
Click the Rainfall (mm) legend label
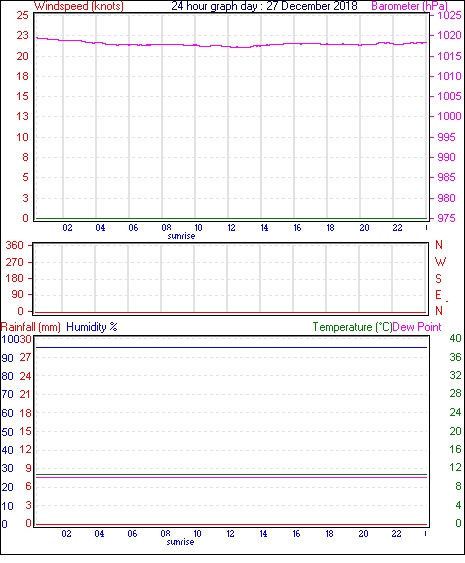point(31,327)
